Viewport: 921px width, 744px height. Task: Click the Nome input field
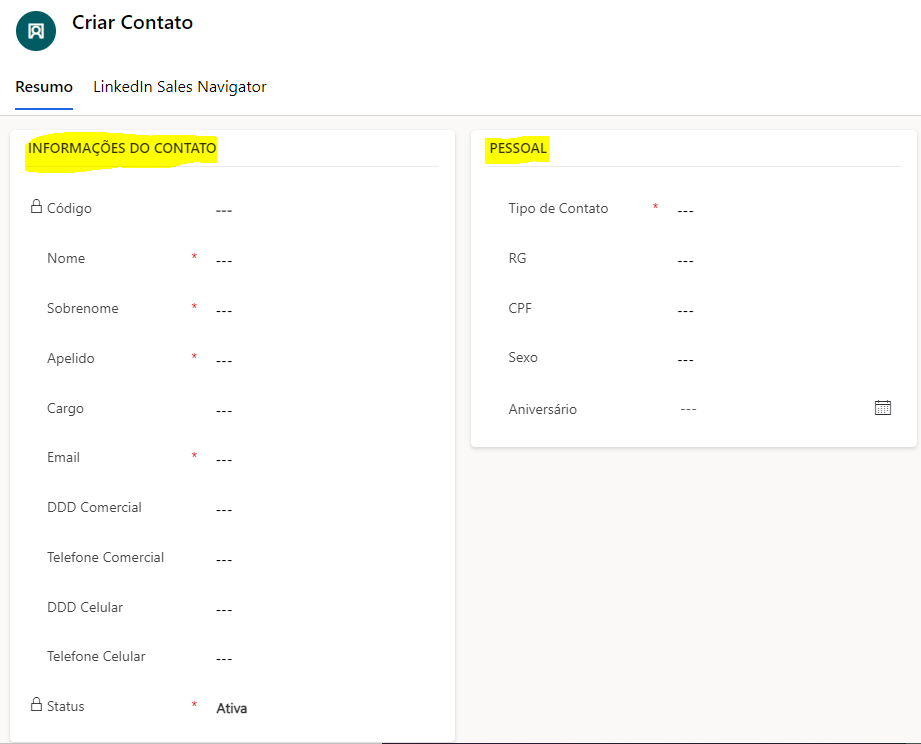(320, 260)
